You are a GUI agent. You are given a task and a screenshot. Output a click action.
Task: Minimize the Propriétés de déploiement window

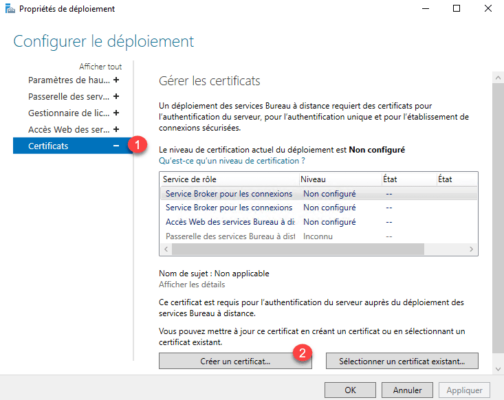[426, 8]
